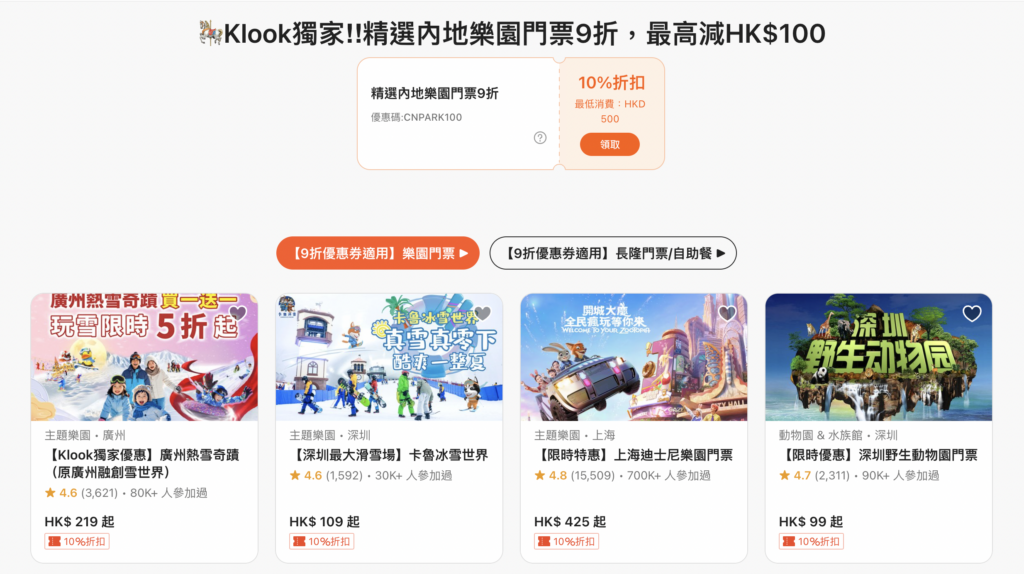This screenshot has height=574, width=1024.
Task: Toggle heart on 卡魯冰雪世界 card
Action: (483, 313)
